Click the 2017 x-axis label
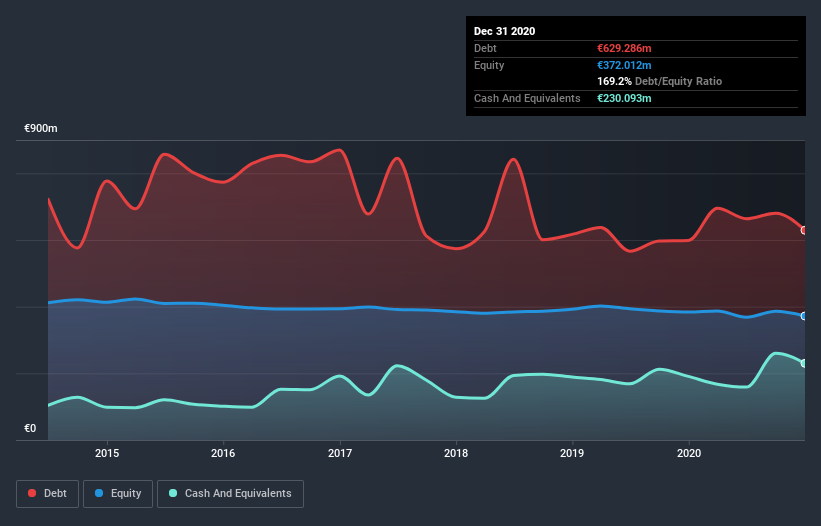This screenshot has height=526, width=821. point(340,453)
